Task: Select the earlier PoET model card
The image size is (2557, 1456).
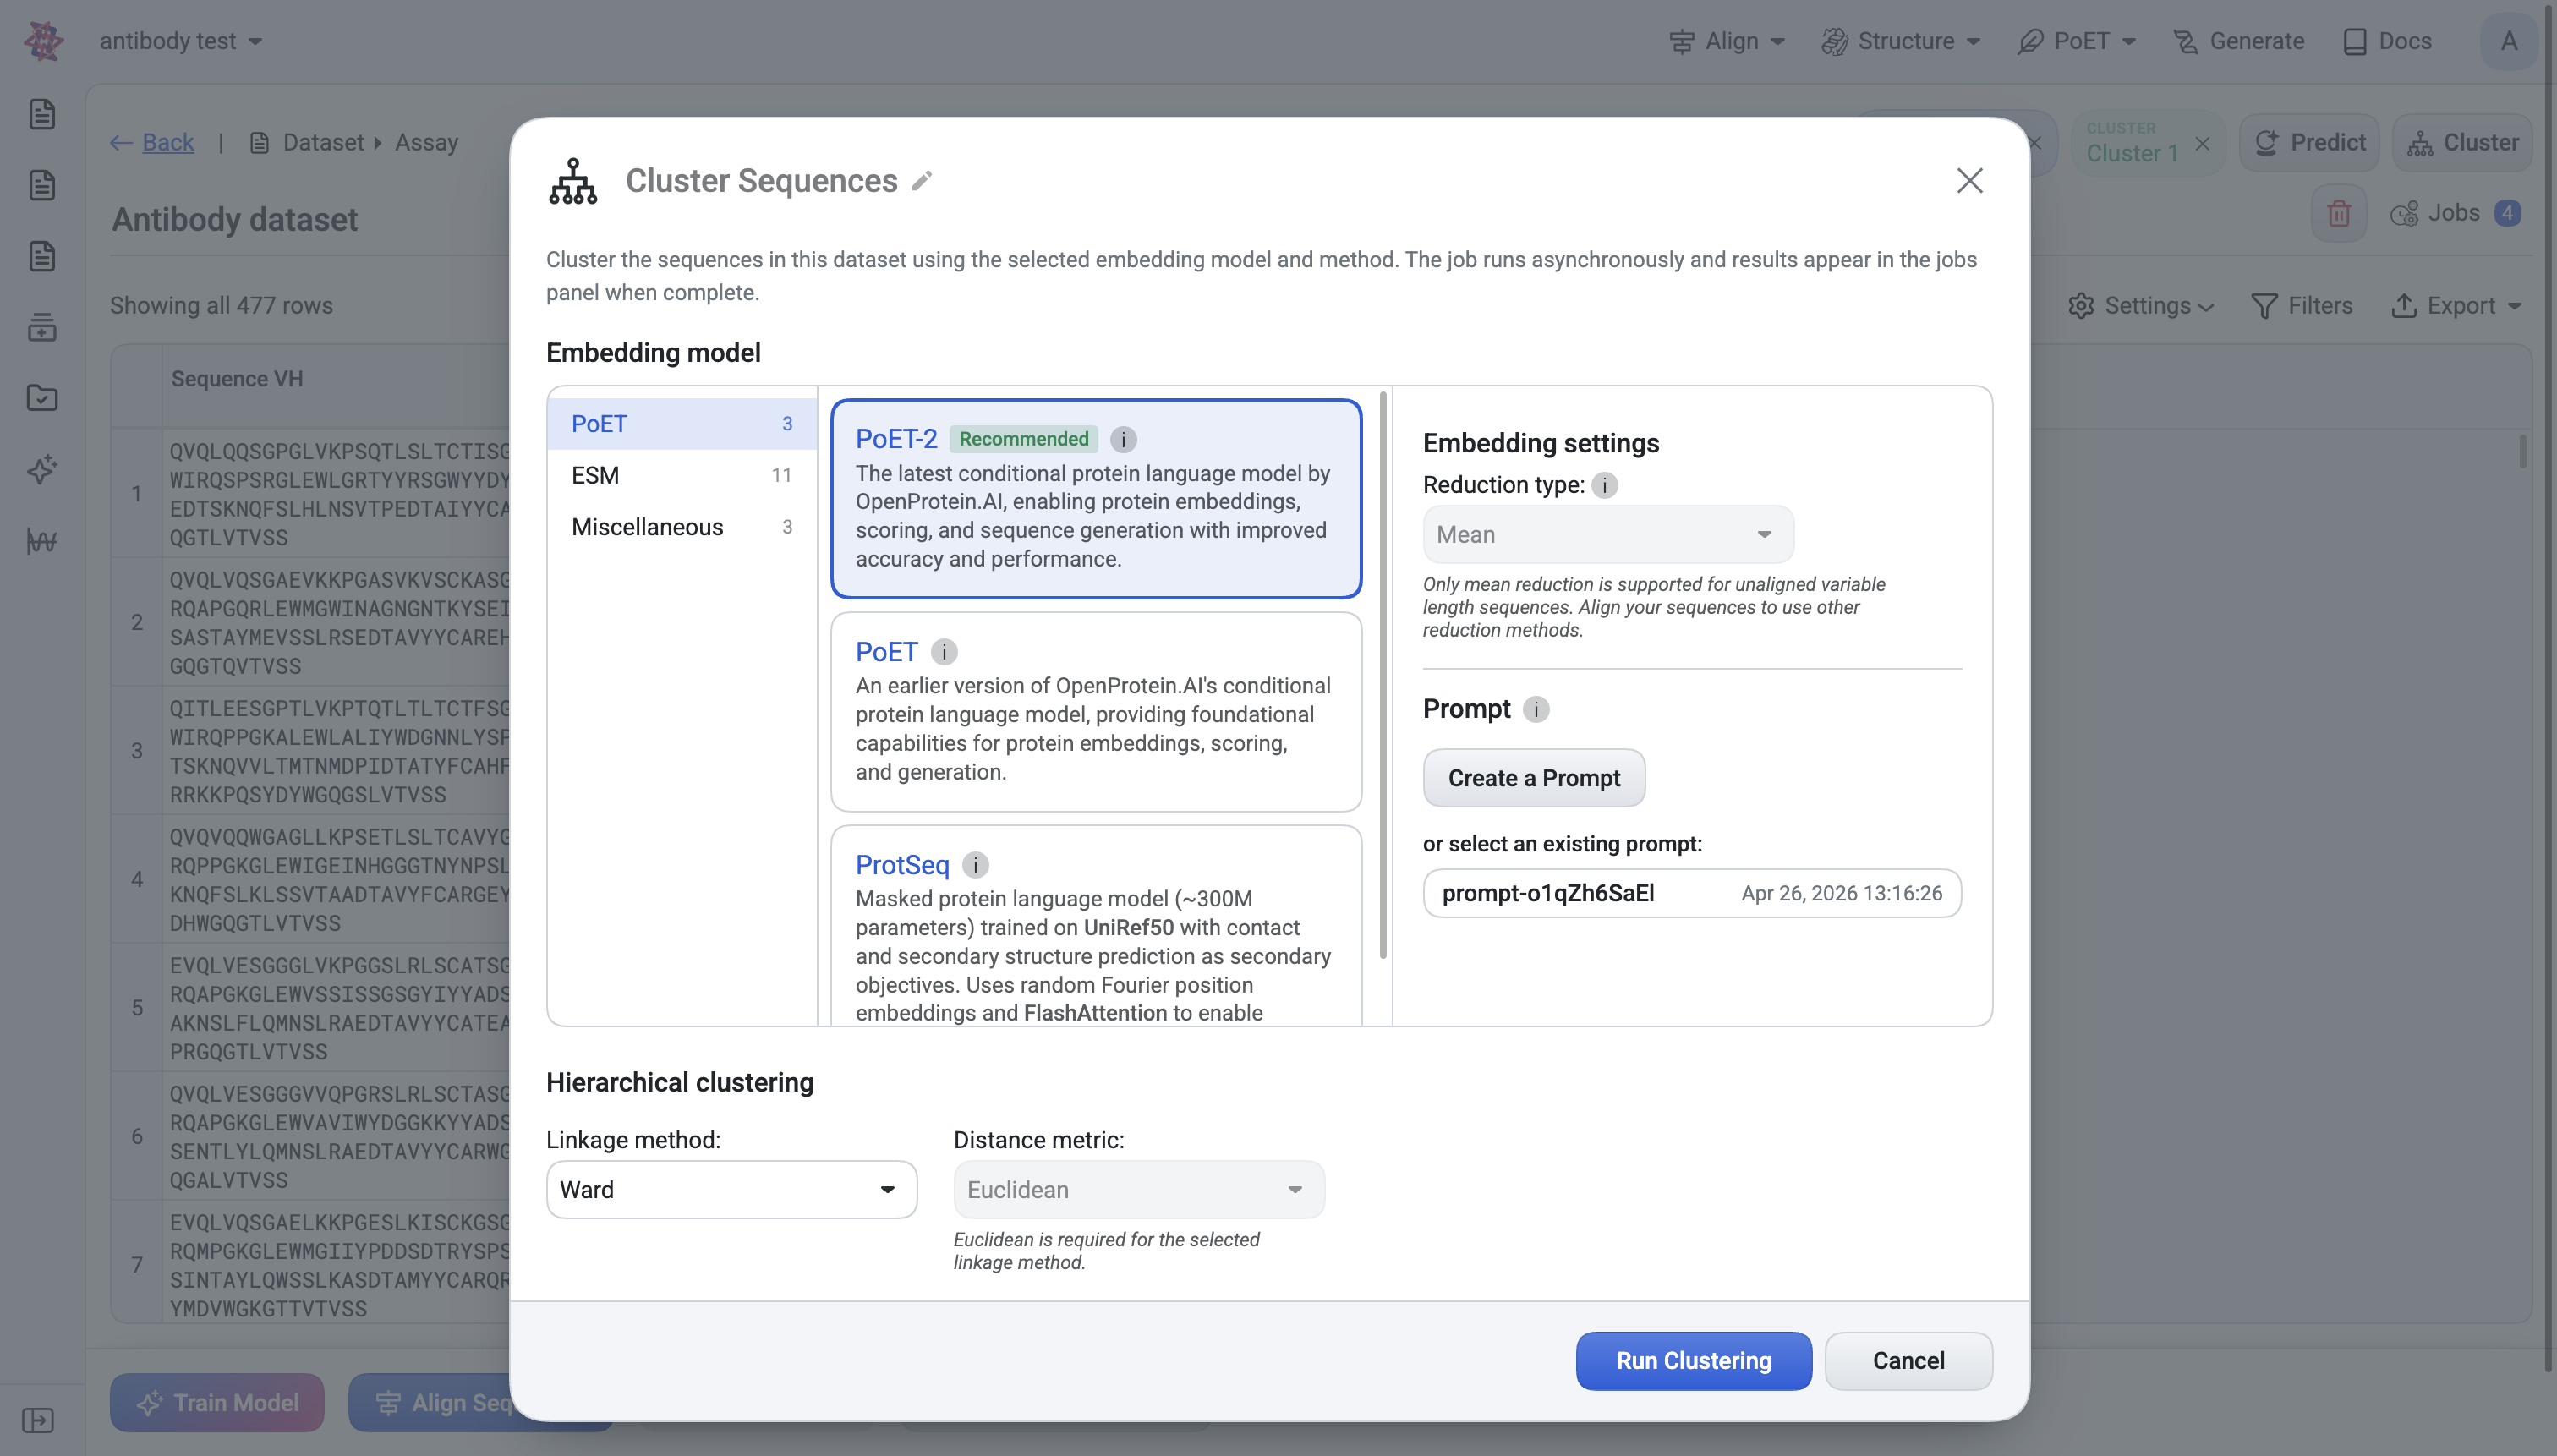Action: coord(1096,712)
